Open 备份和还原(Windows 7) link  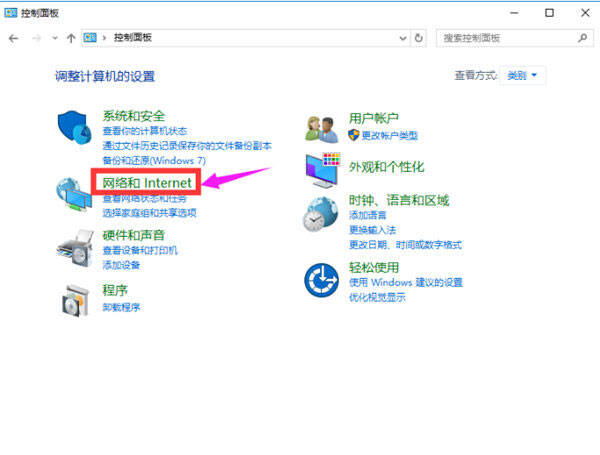(x=154, y=161)
